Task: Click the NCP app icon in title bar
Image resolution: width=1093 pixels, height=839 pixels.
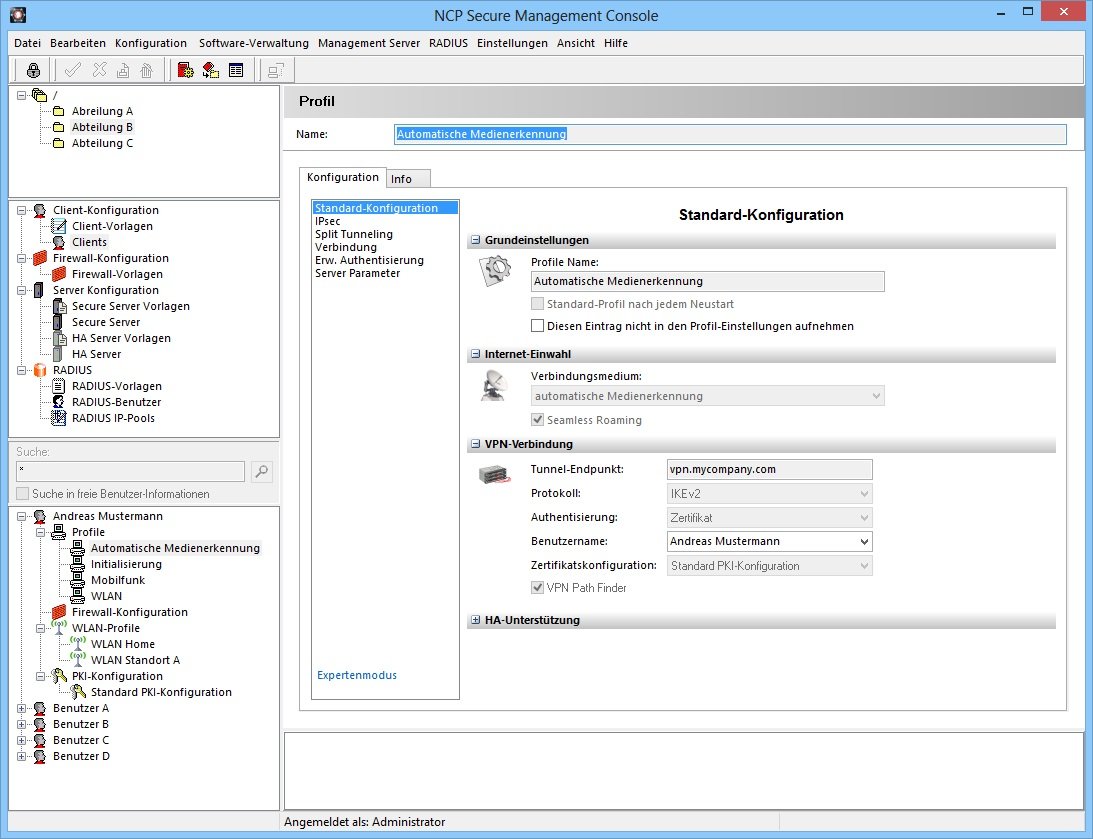Action: point(18,14)
